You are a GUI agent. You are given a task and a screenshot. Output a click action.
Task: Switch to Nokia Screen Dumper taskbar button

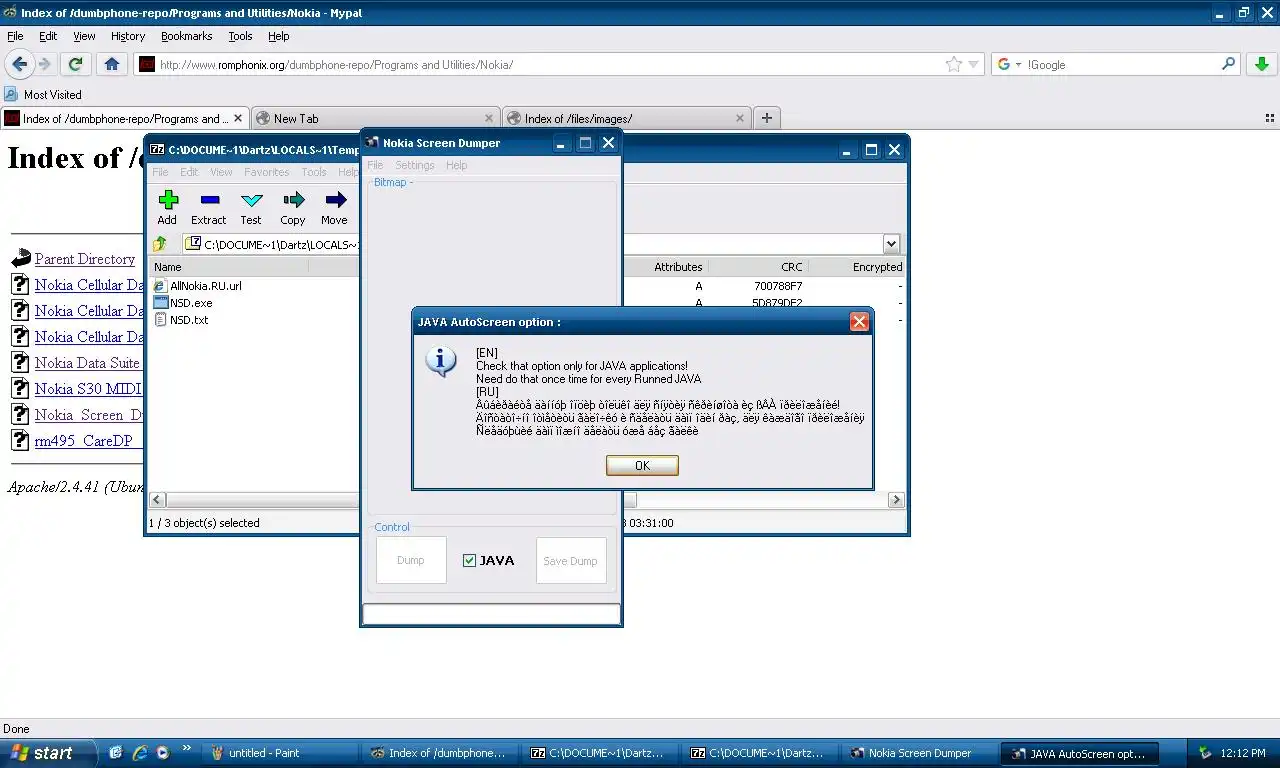tap(918, 753)
